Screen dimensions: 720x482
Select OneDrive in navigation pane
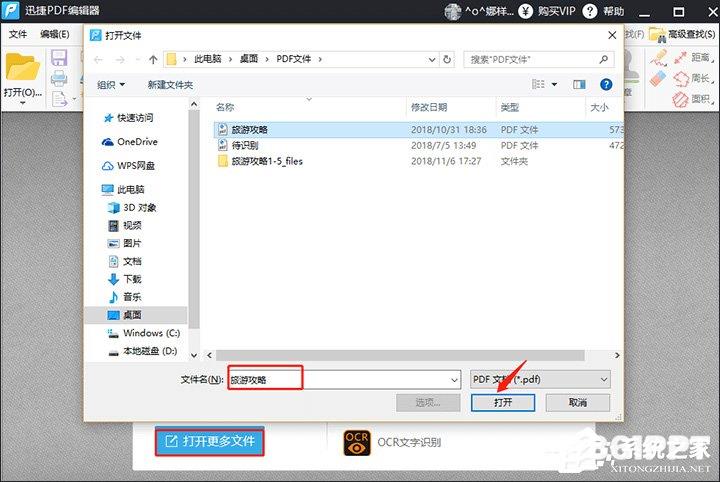coord(130,142)
